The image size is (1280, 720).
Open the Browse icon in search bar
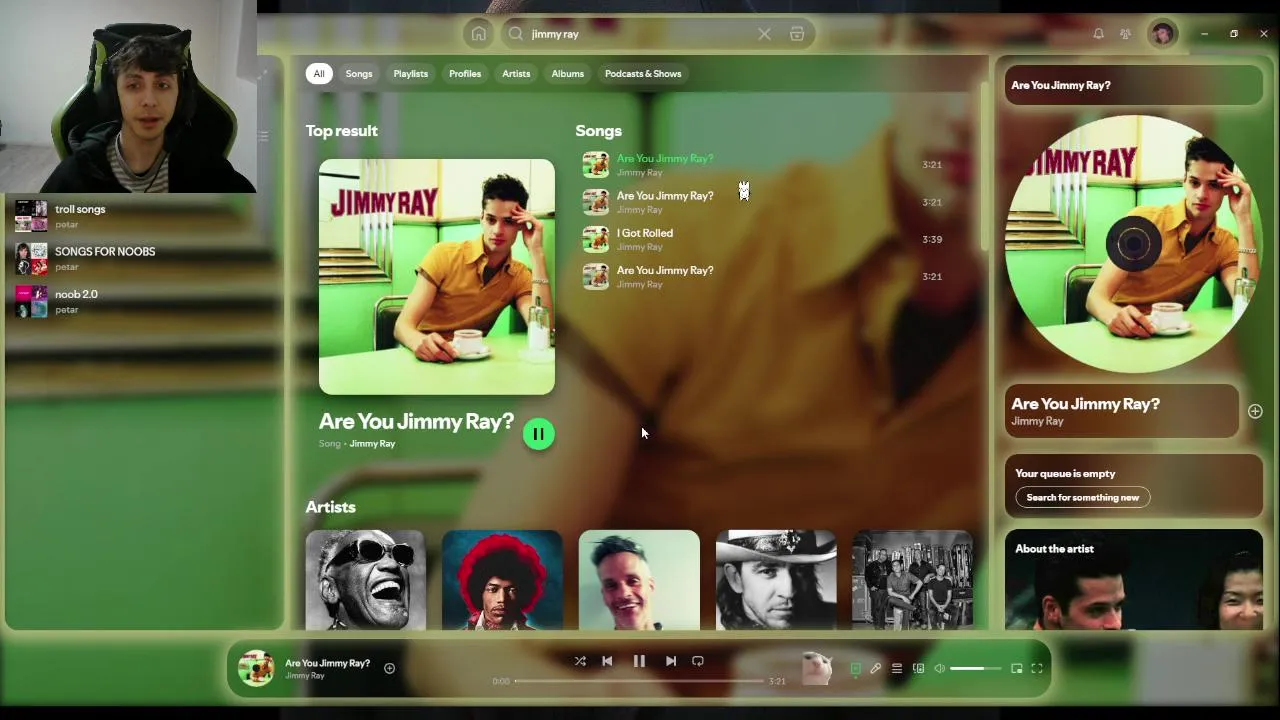click(797, 34)
